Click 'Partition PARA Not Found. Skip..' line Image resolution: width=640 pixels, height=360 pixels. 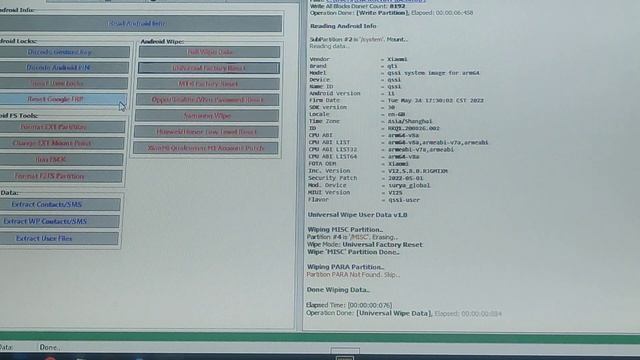[x=353, y=275]
